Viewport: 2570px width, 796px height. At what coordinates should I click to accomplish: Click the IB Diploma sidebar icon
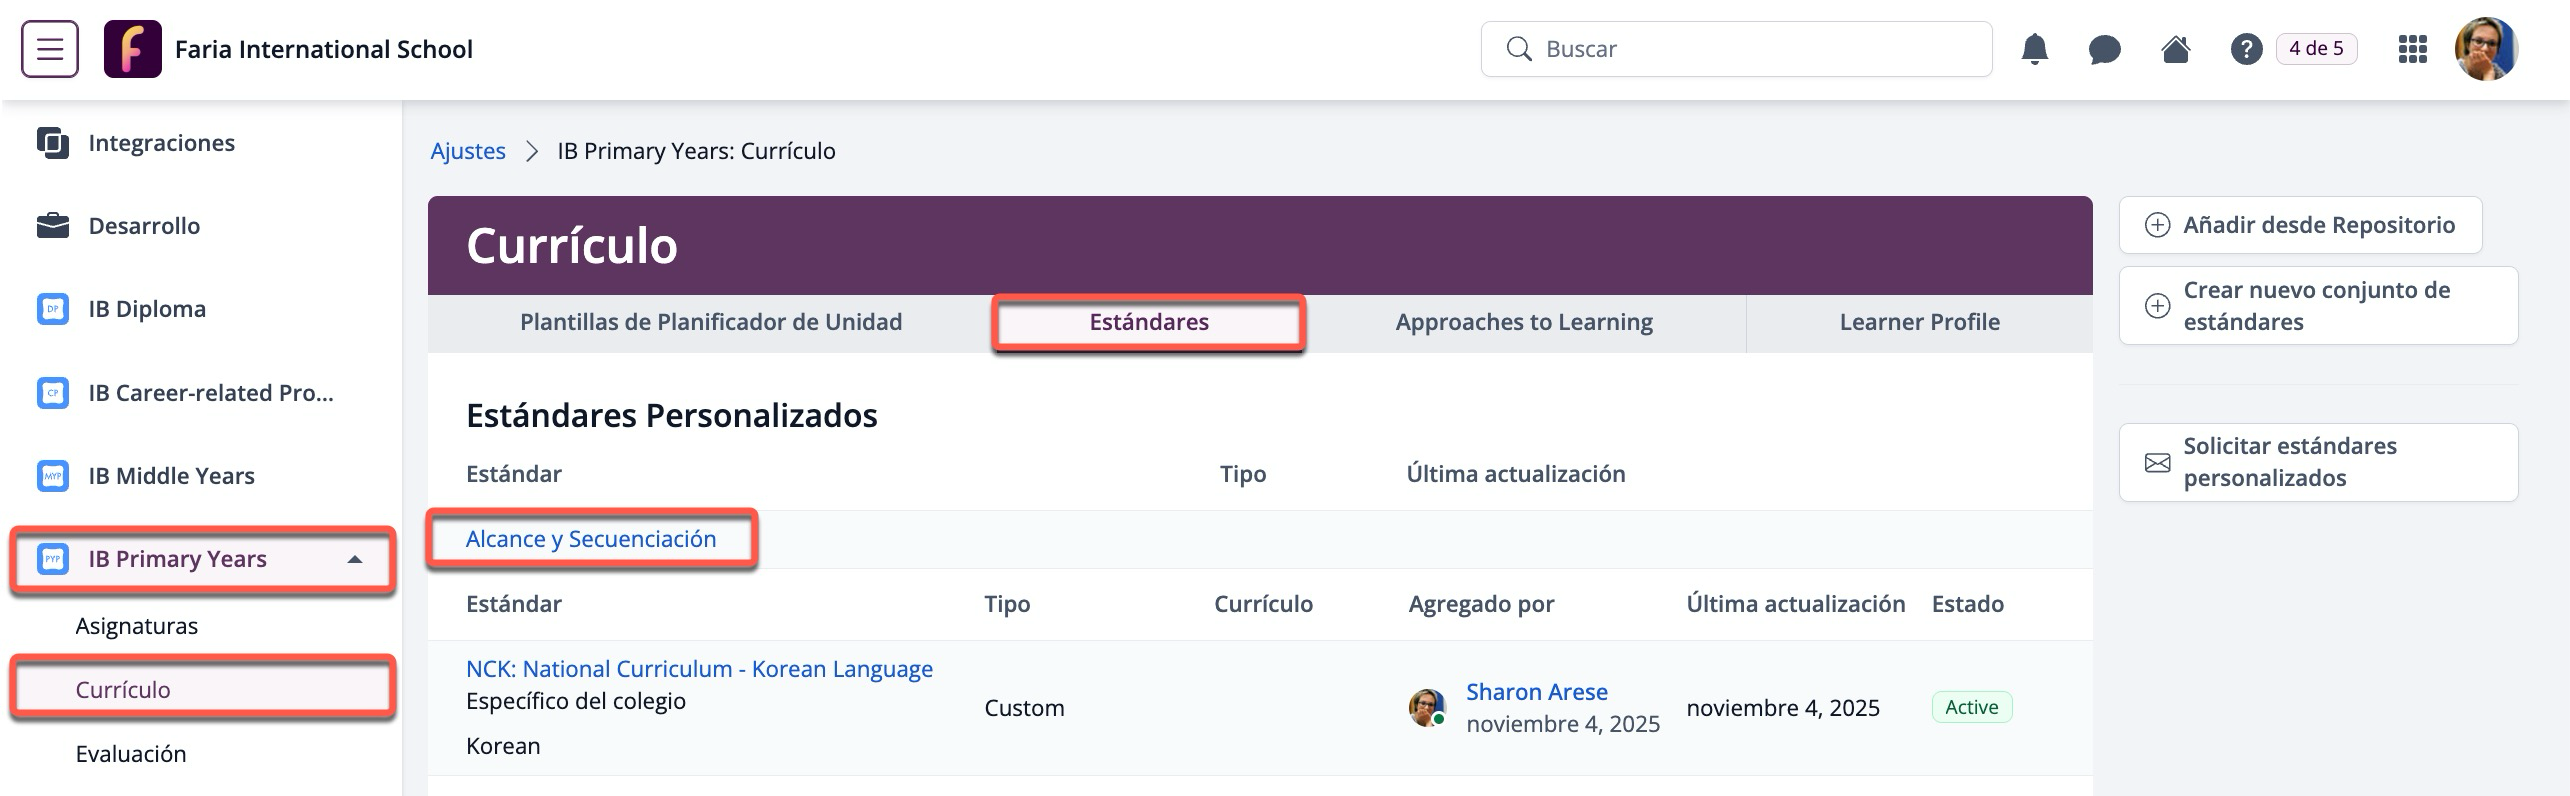click(53, 309)
